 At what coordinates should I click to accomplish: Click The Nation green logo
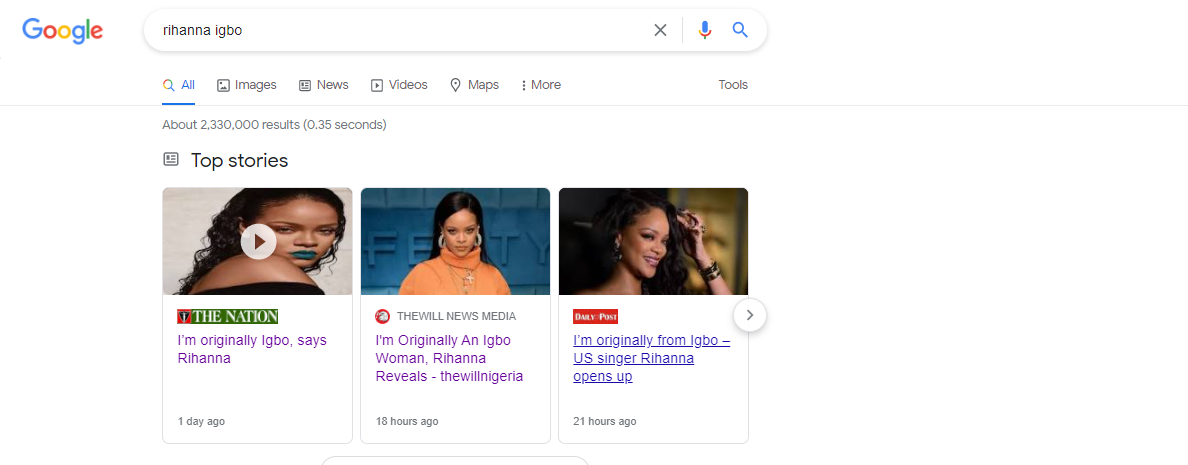tap(228, 317)
